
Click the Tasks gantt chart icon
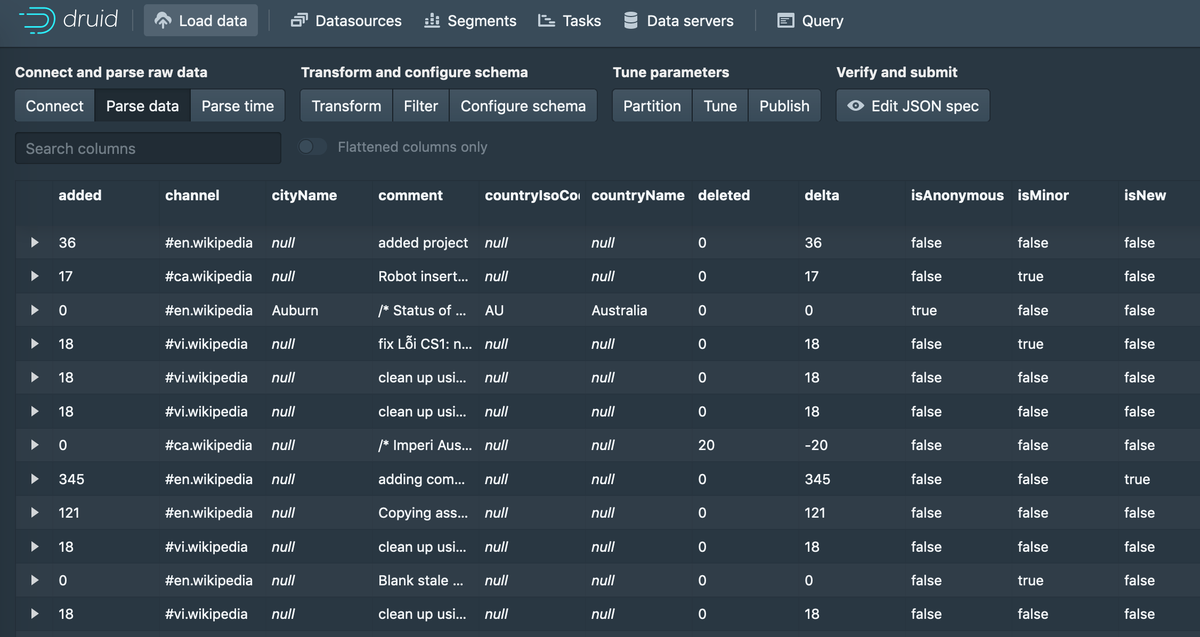point(546,21)
